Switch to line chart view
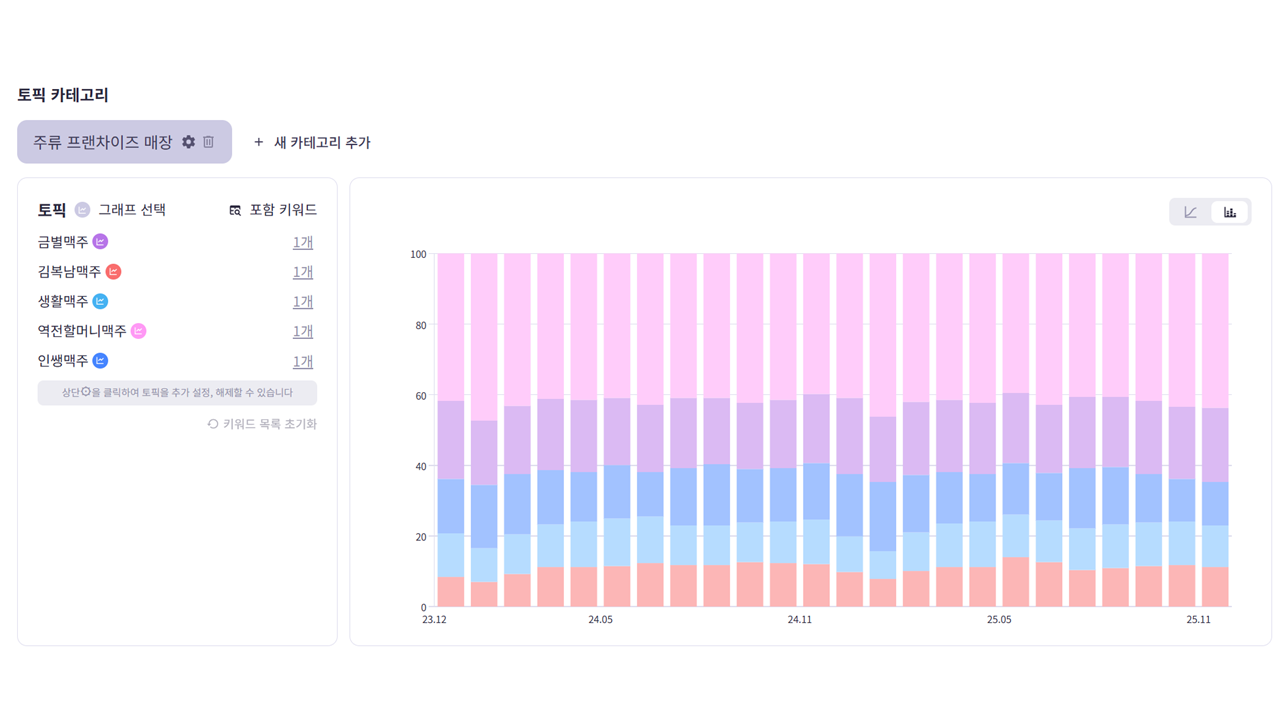 point(1190,212)
